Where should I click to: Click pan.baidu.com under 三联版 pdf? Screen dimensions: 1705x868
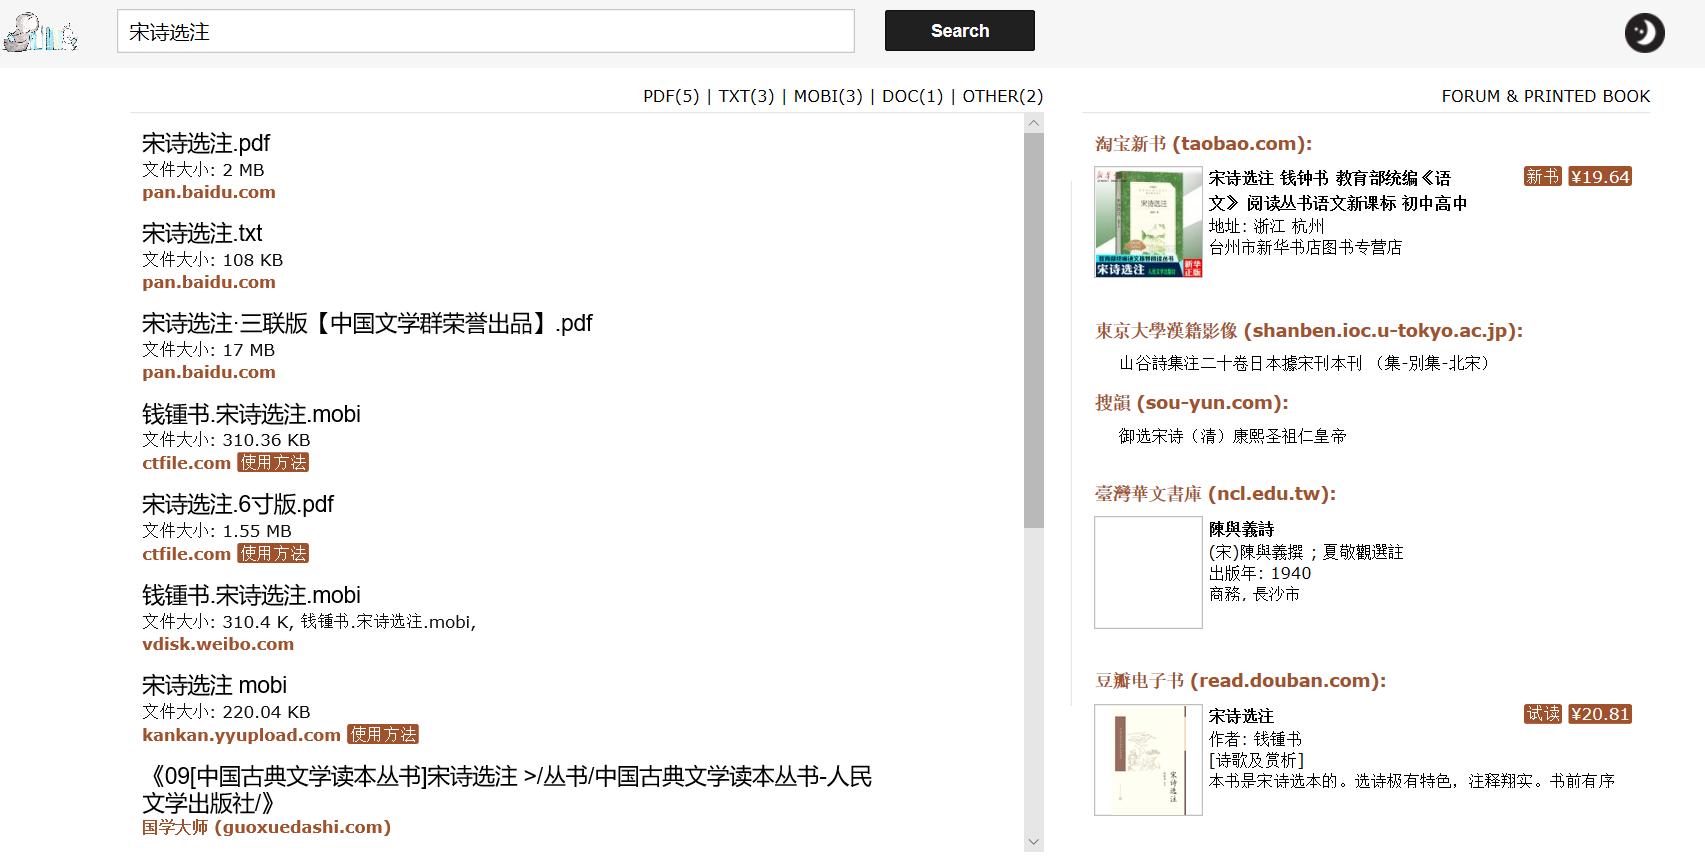pos(209,372)
